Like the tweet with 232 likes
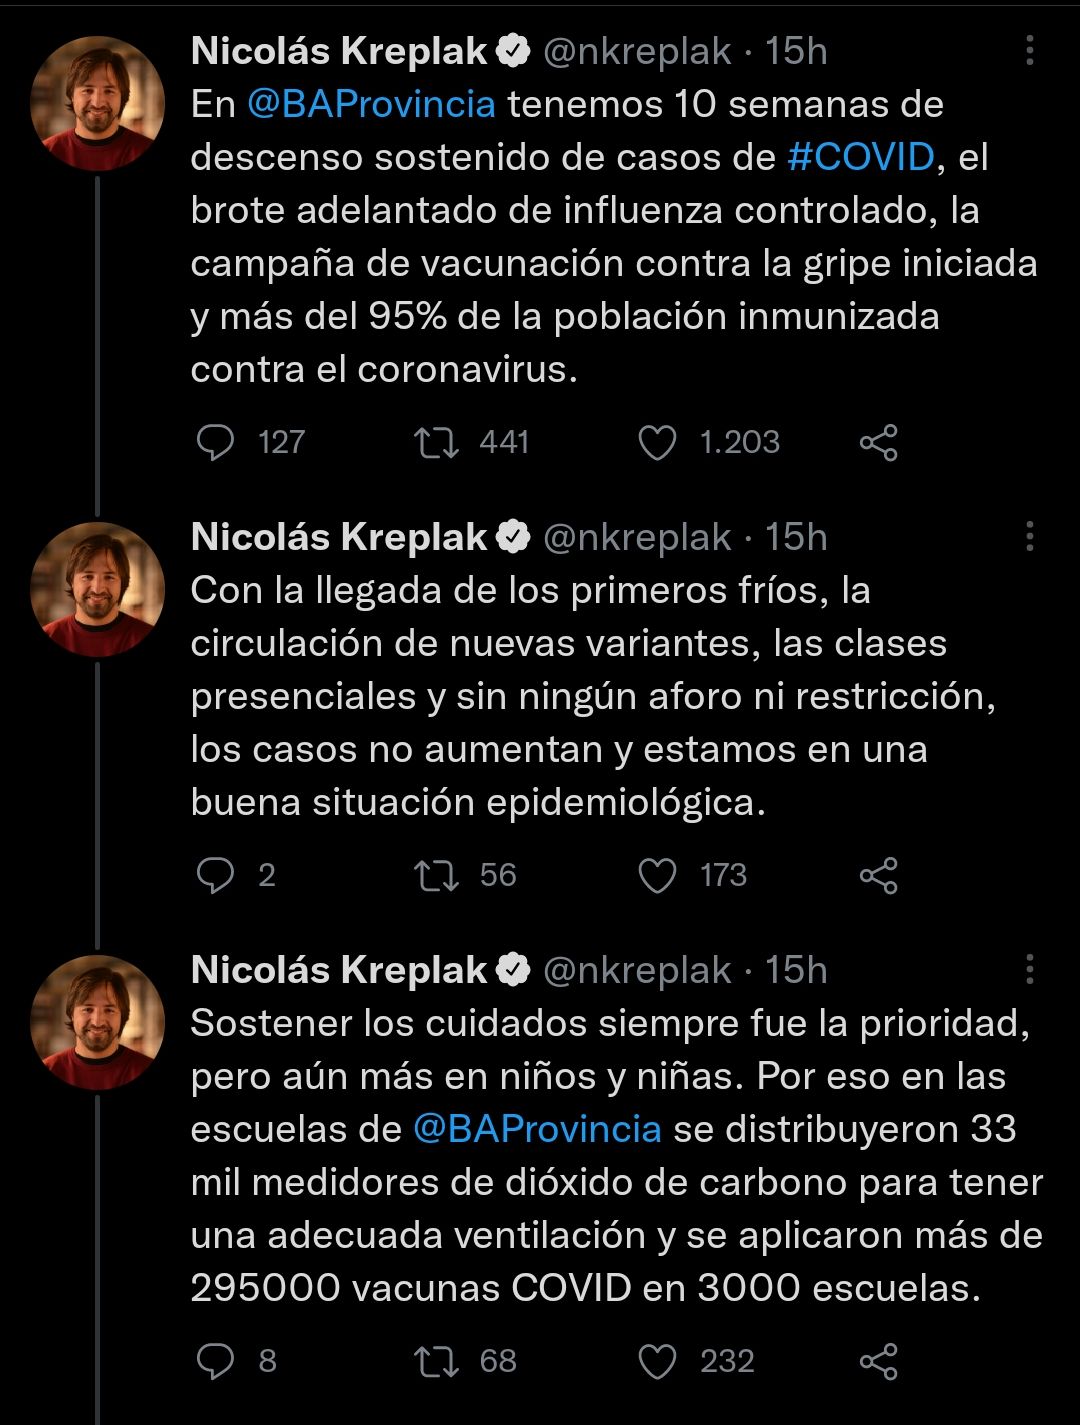1080x1425 pixels. point(657,1361)
